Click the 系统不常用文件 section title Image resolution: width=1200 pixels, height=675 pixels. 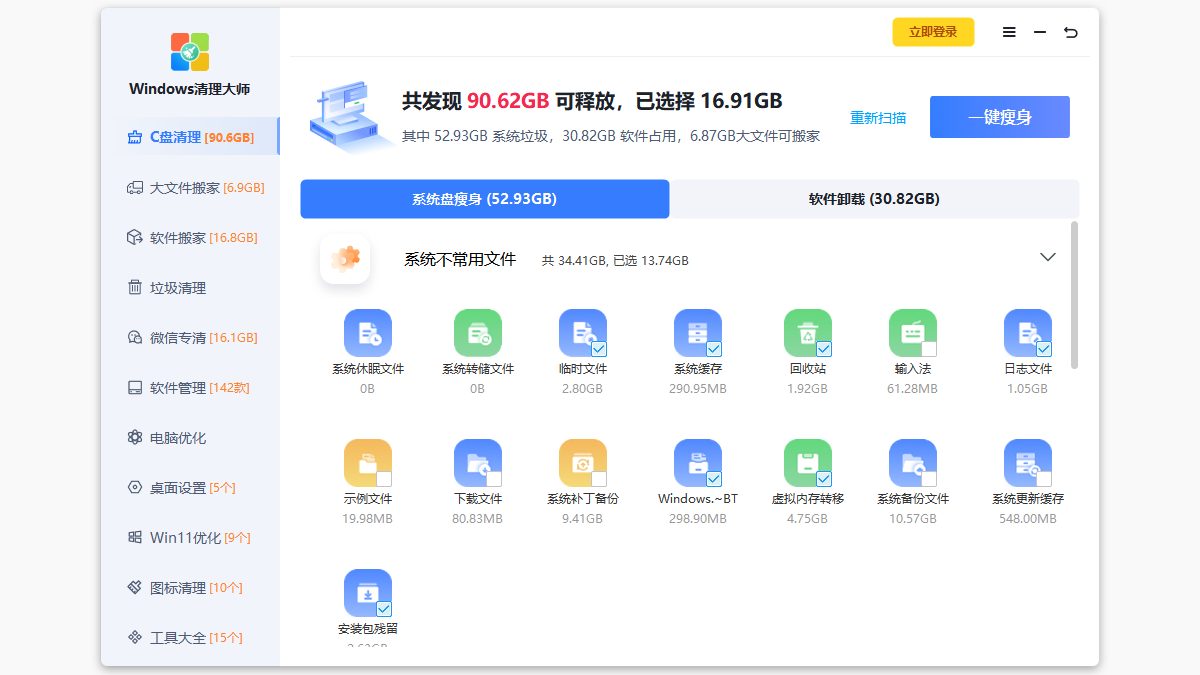pos(460,260)
